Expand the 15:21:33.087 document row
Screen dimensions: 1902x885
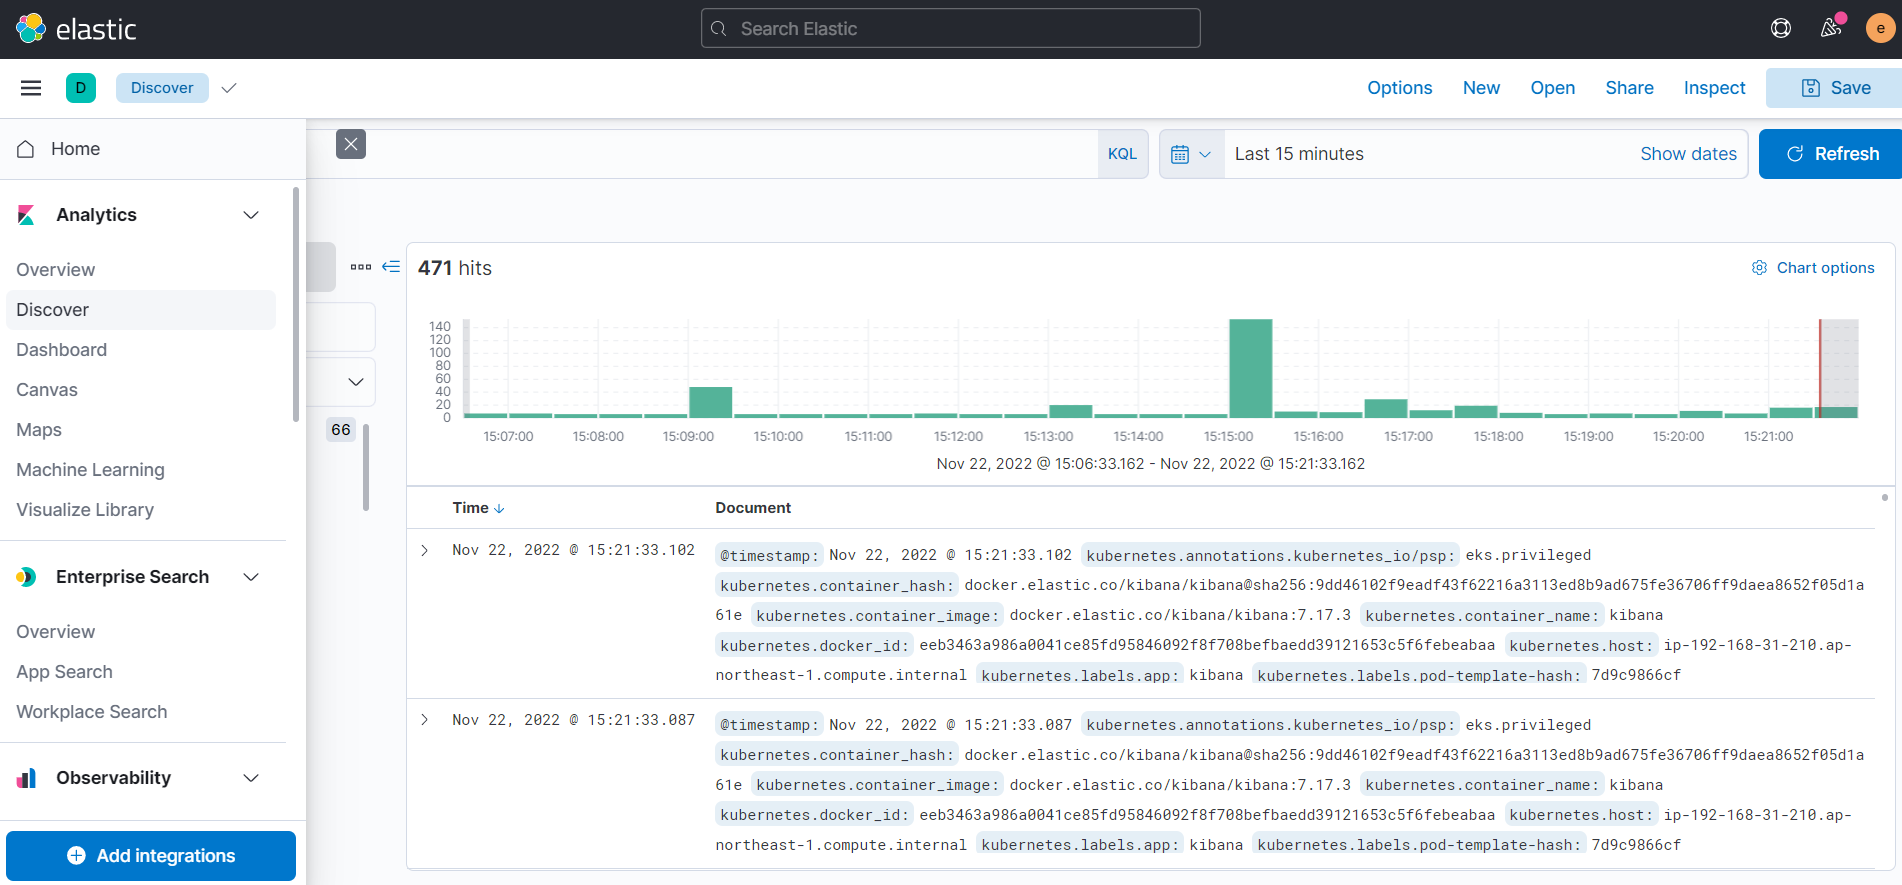tap(425, 720)
